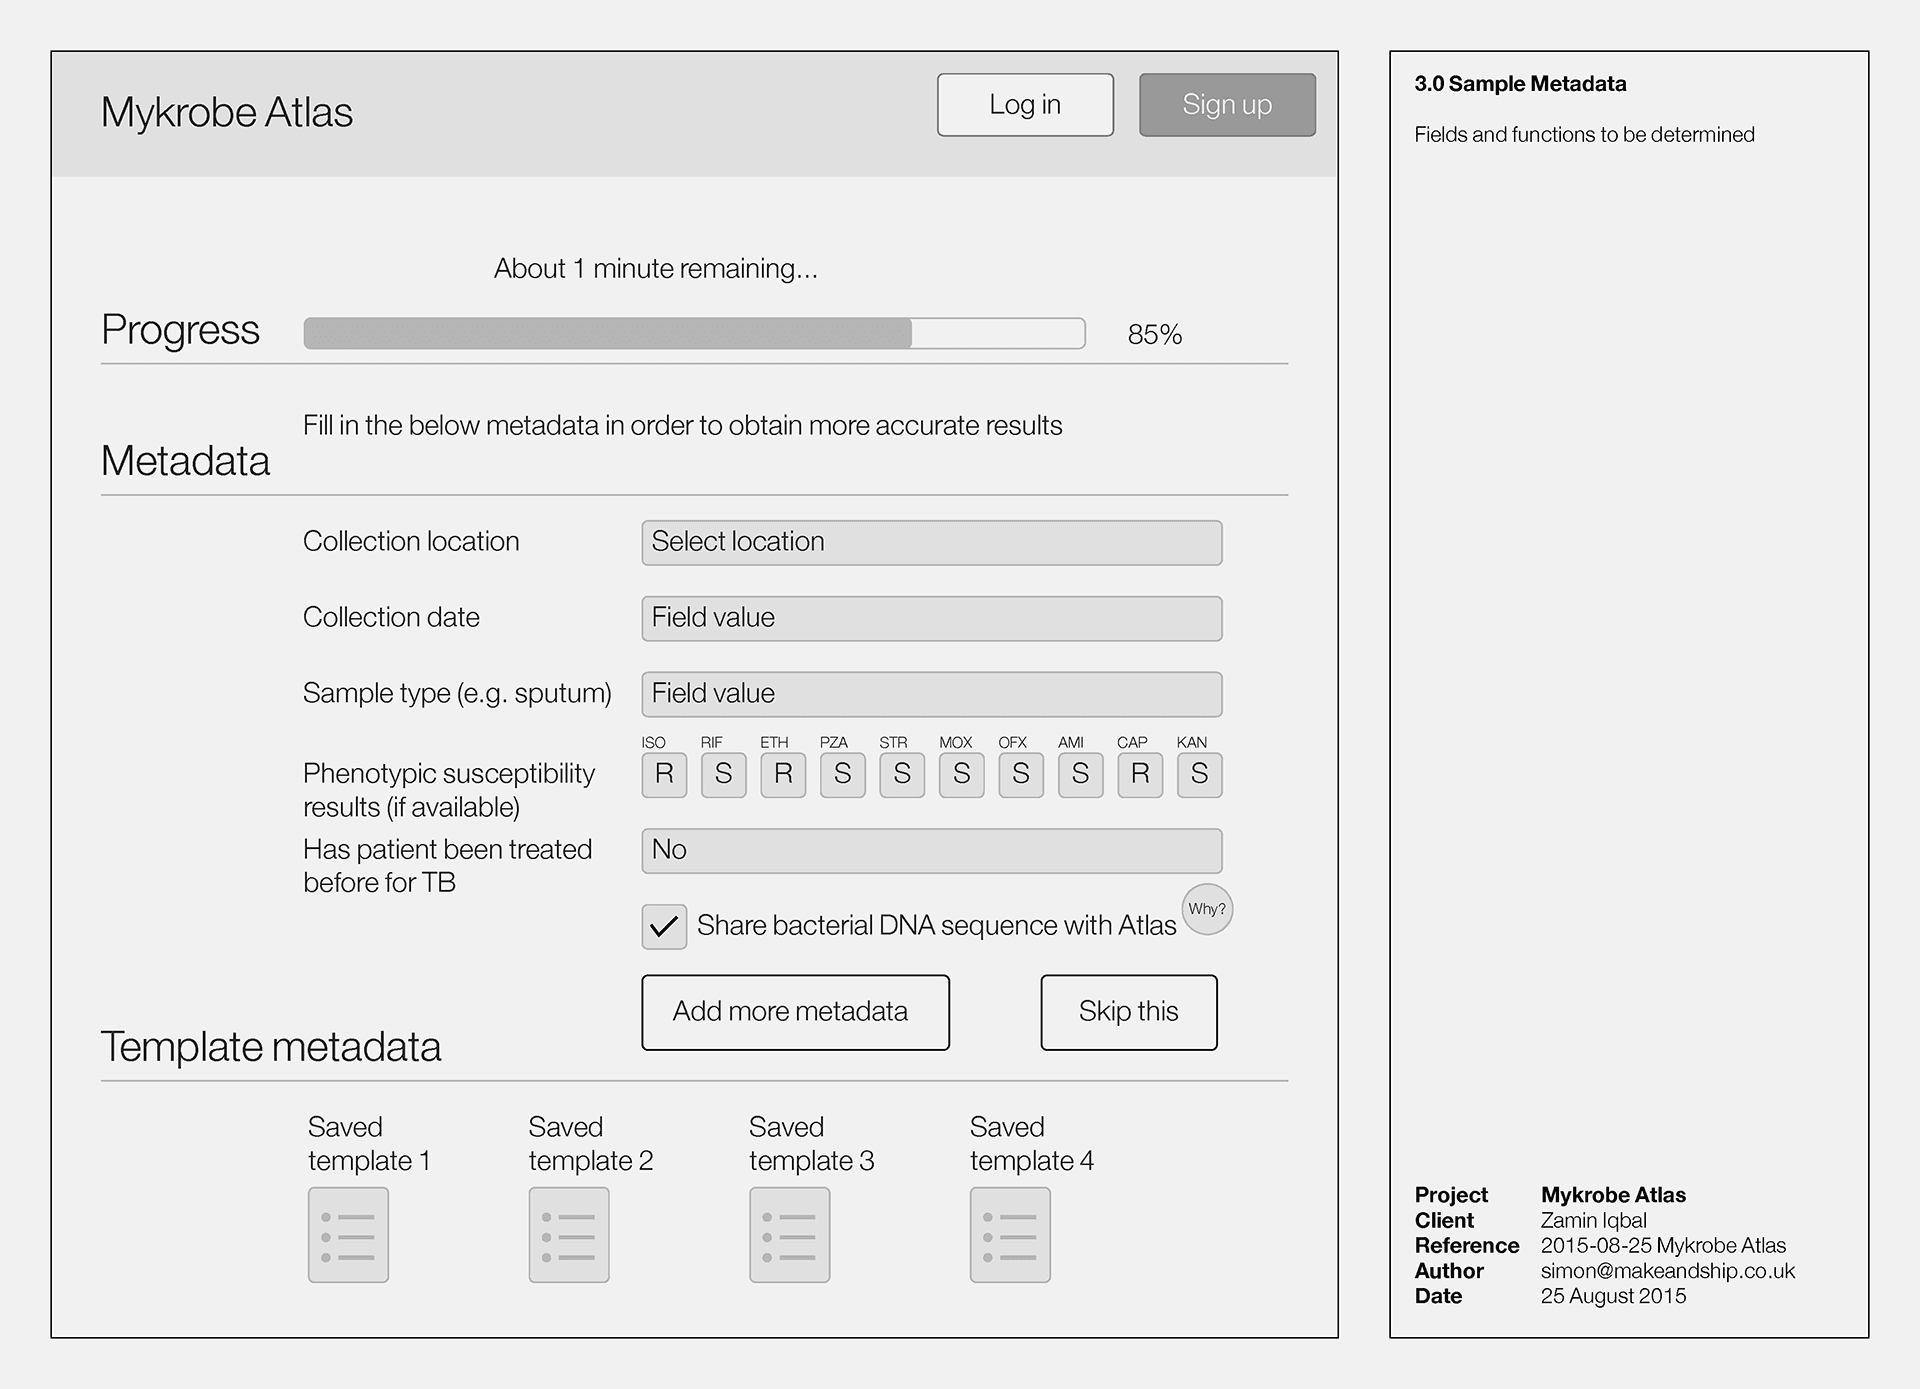Toggle the ETH susceptibility result
The width and height of the screenshot is (1920, 1389).
coord(783,774)
